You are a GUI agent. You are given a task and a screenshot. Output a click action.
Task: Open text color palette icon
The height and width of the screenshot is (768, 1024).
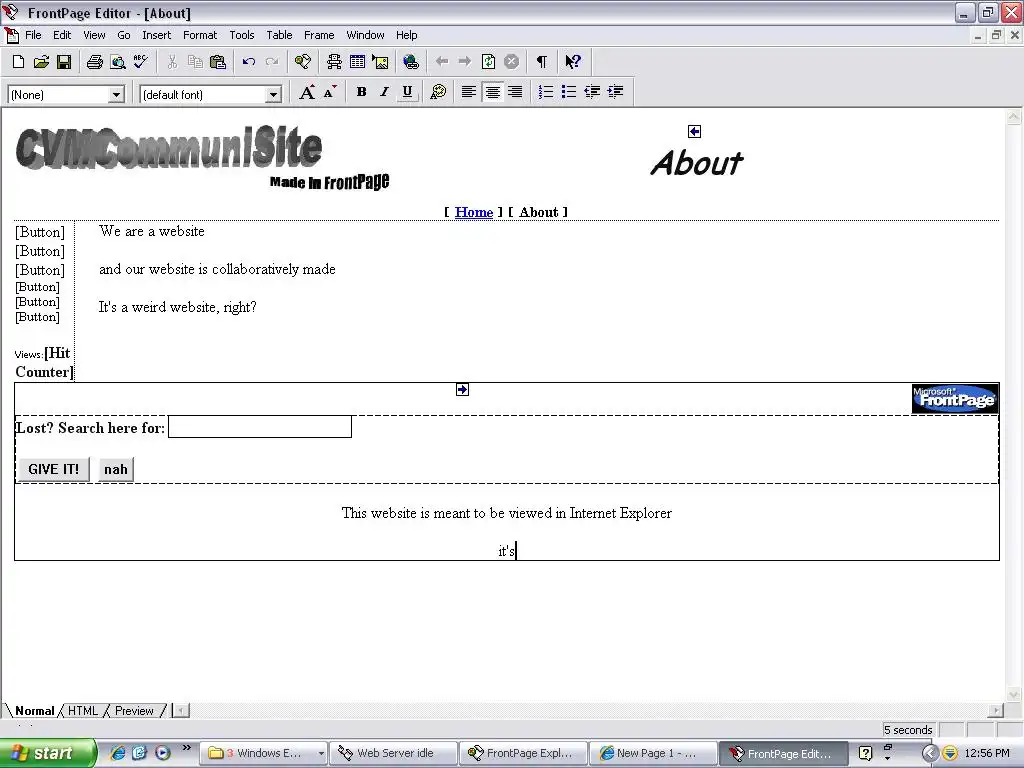click(x=438, y=92)
